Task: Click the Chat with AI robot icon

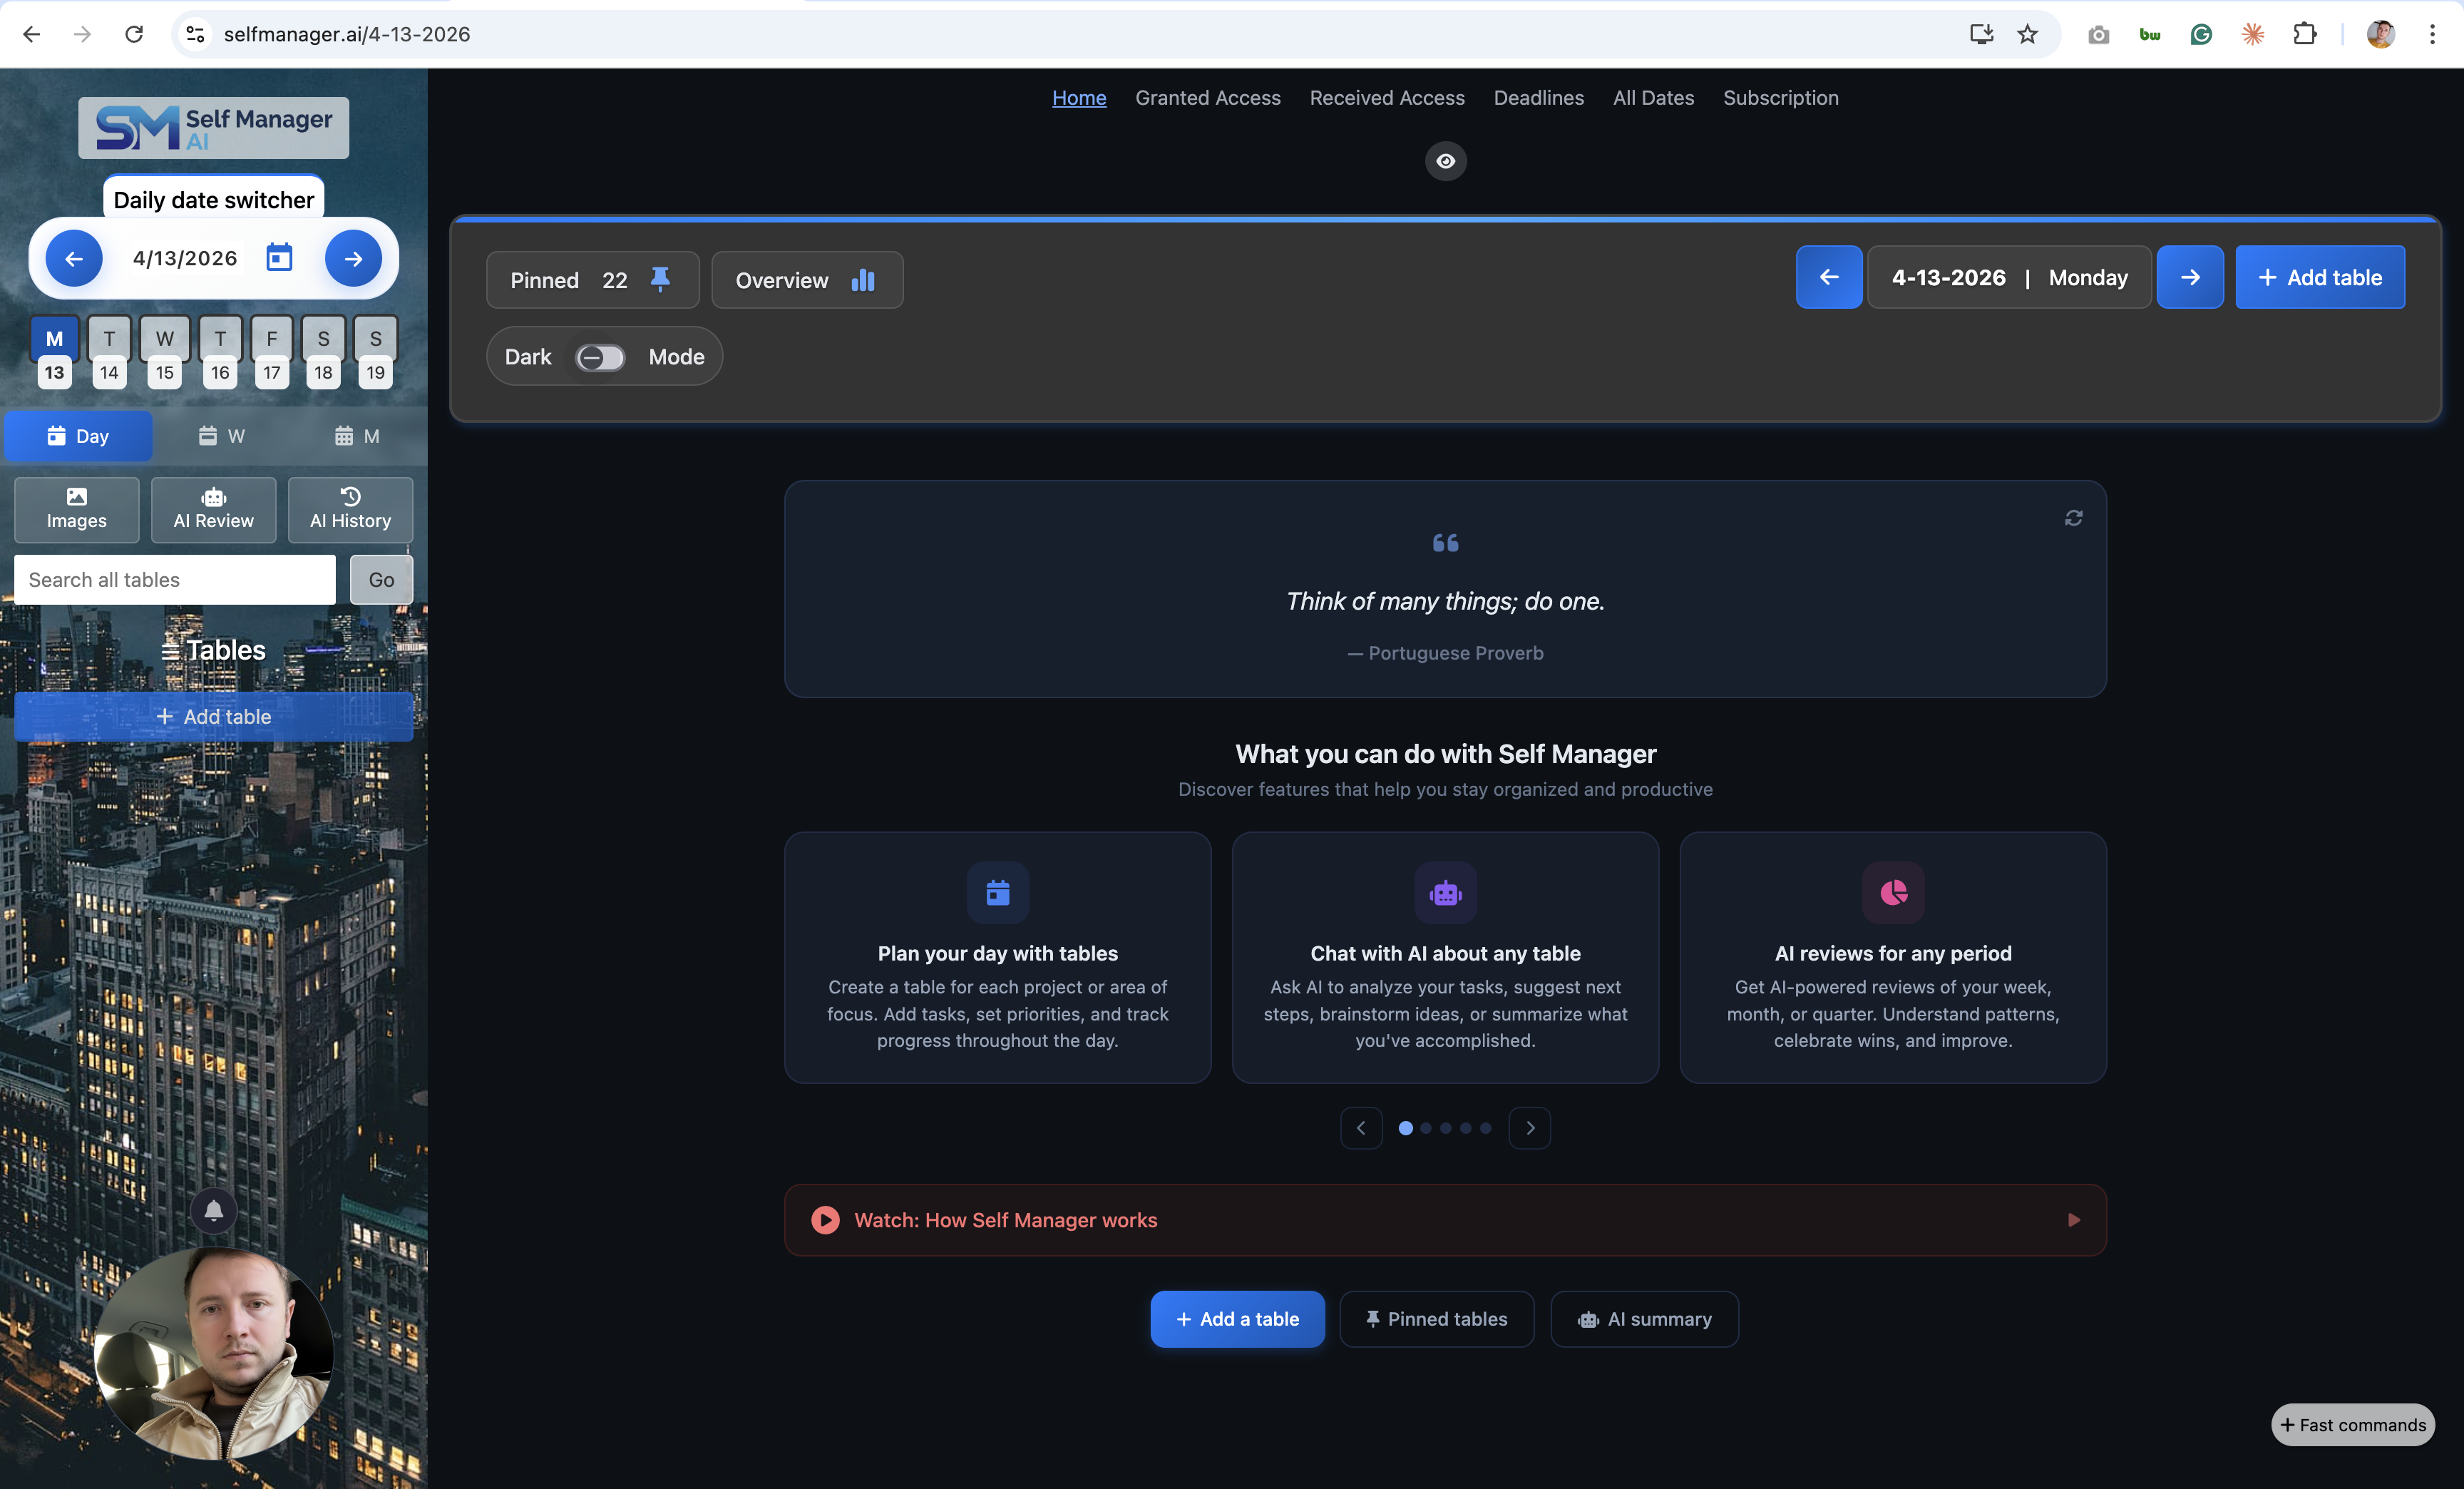Action: [x=1445, y=892]
